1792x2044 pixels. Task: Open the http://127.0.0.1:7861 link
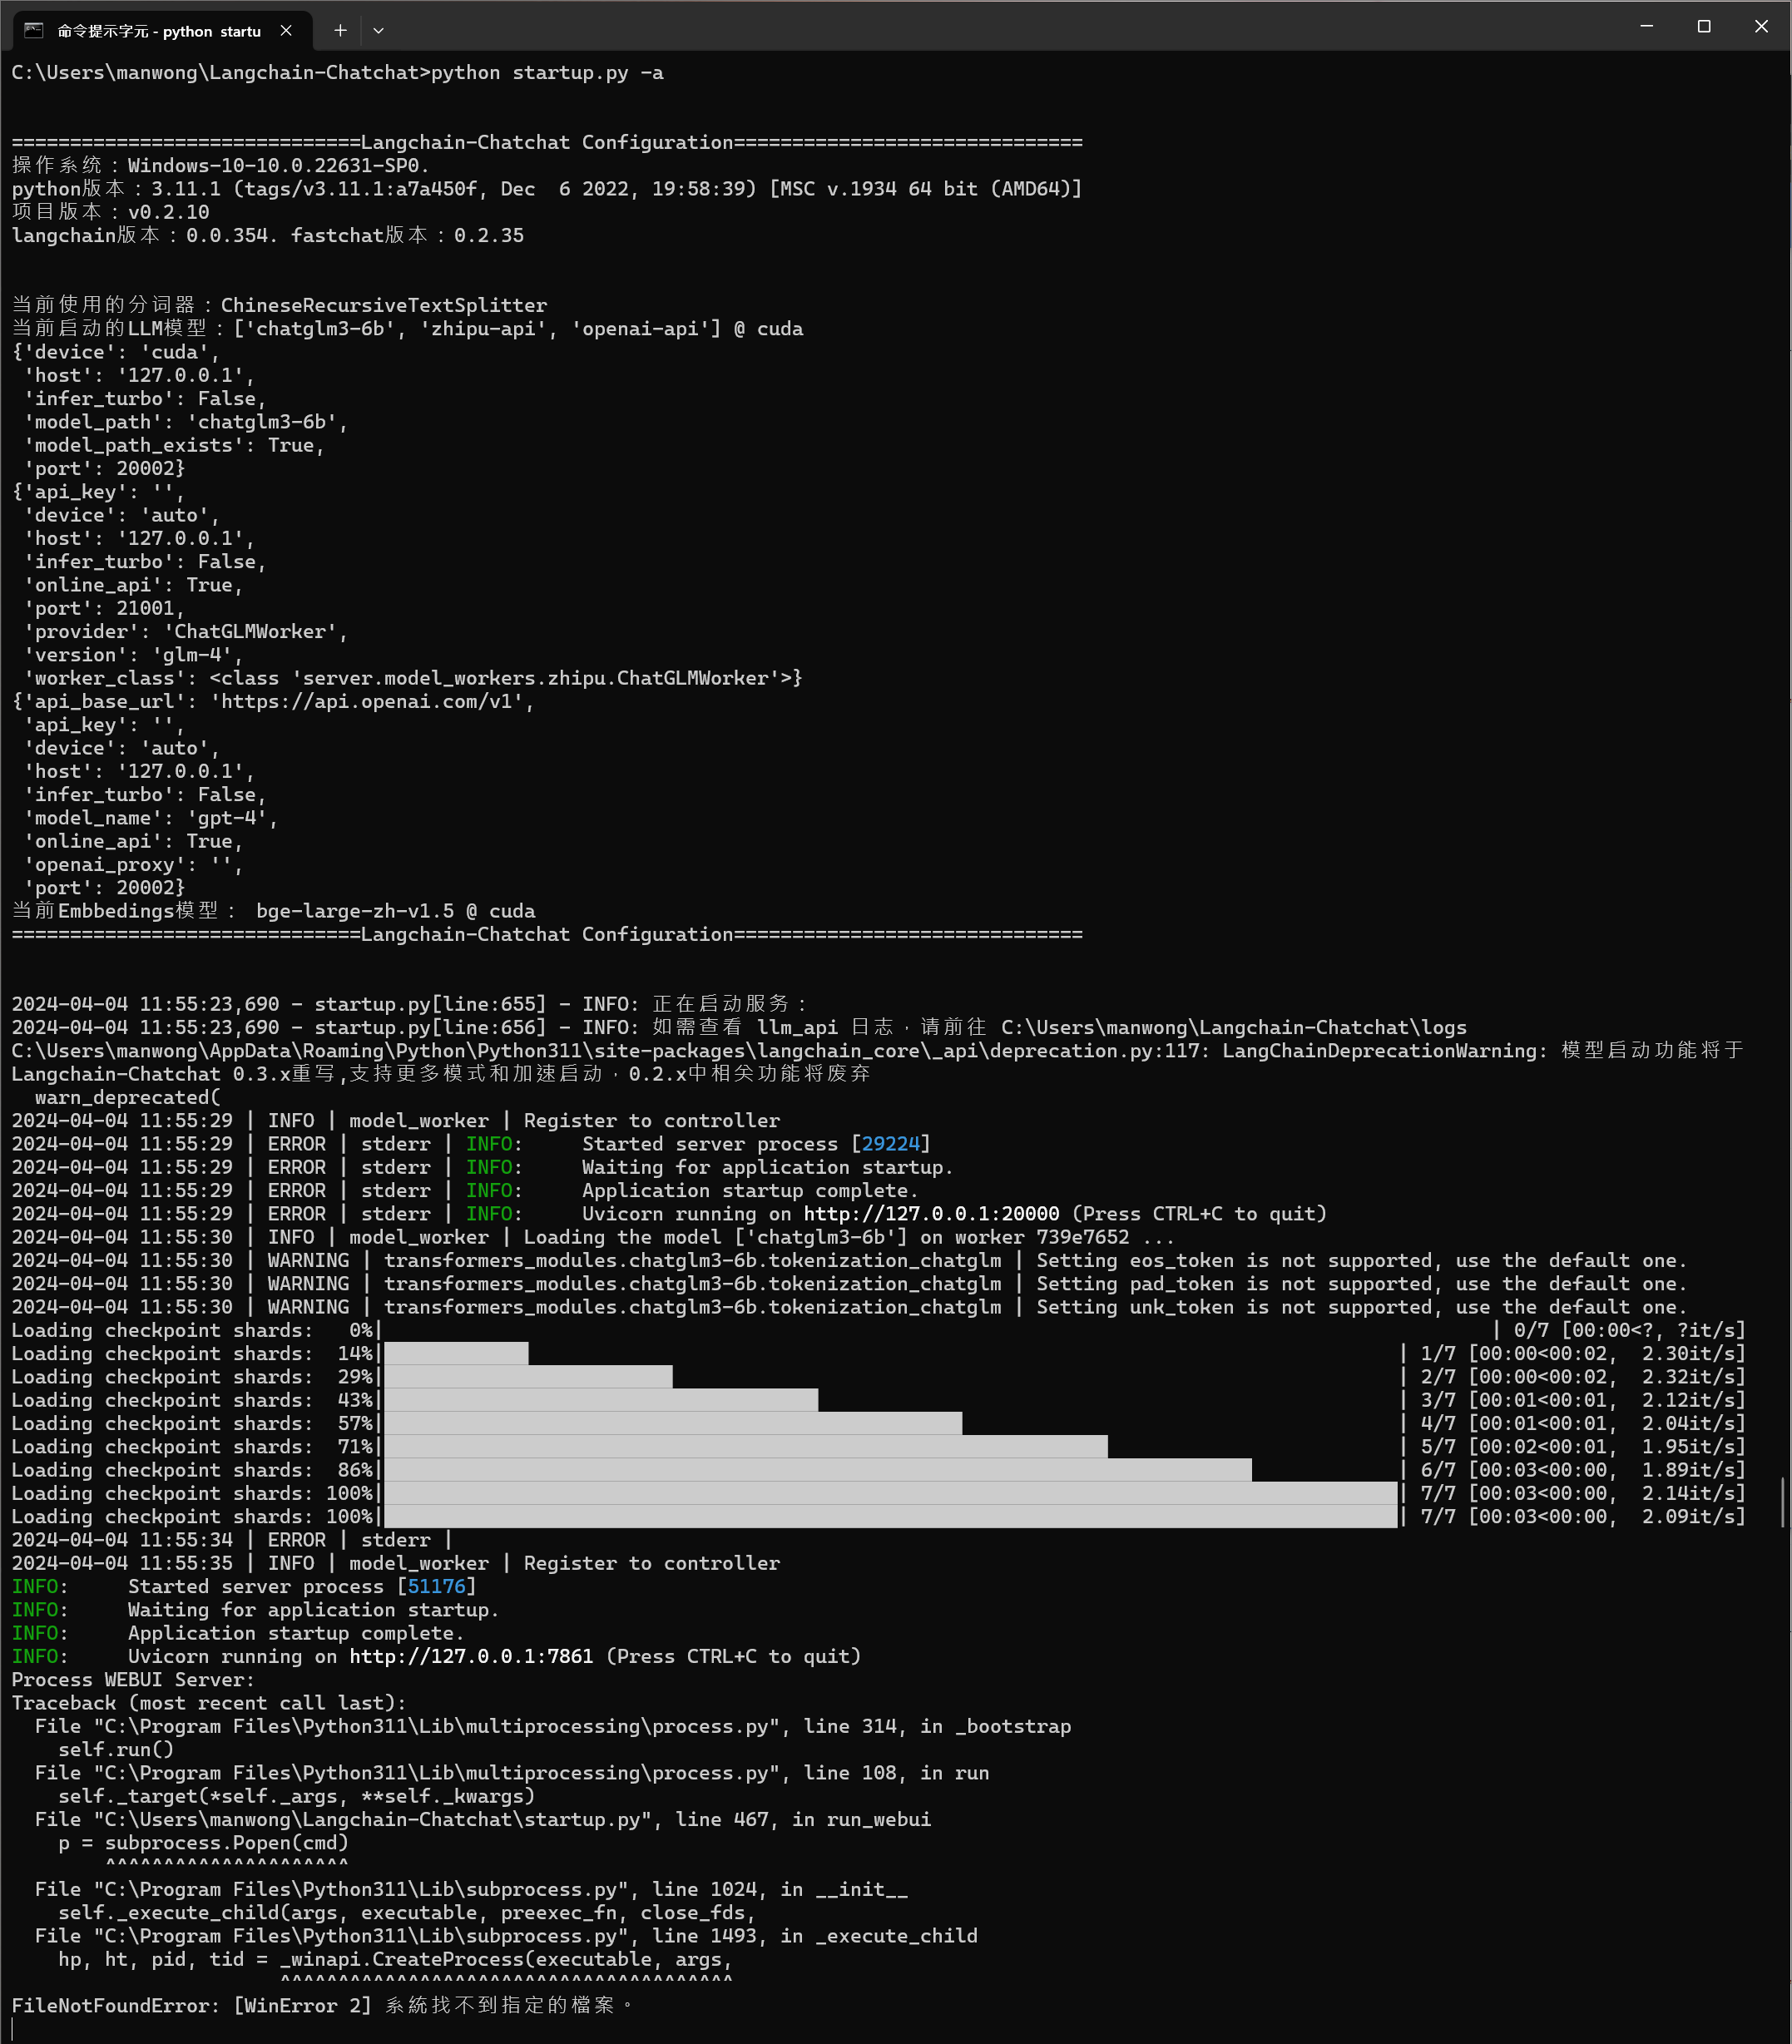[x=470, y=1656]
